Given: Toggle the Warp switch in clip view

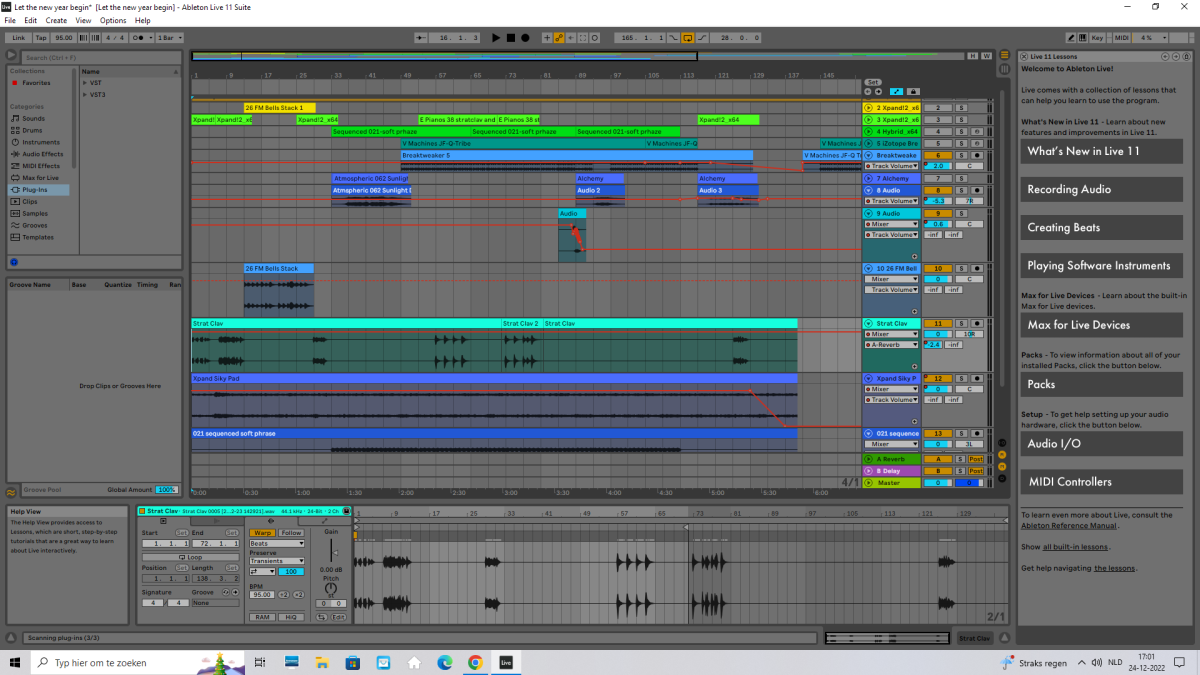Looking at the screenshot, I should point(263,533).
